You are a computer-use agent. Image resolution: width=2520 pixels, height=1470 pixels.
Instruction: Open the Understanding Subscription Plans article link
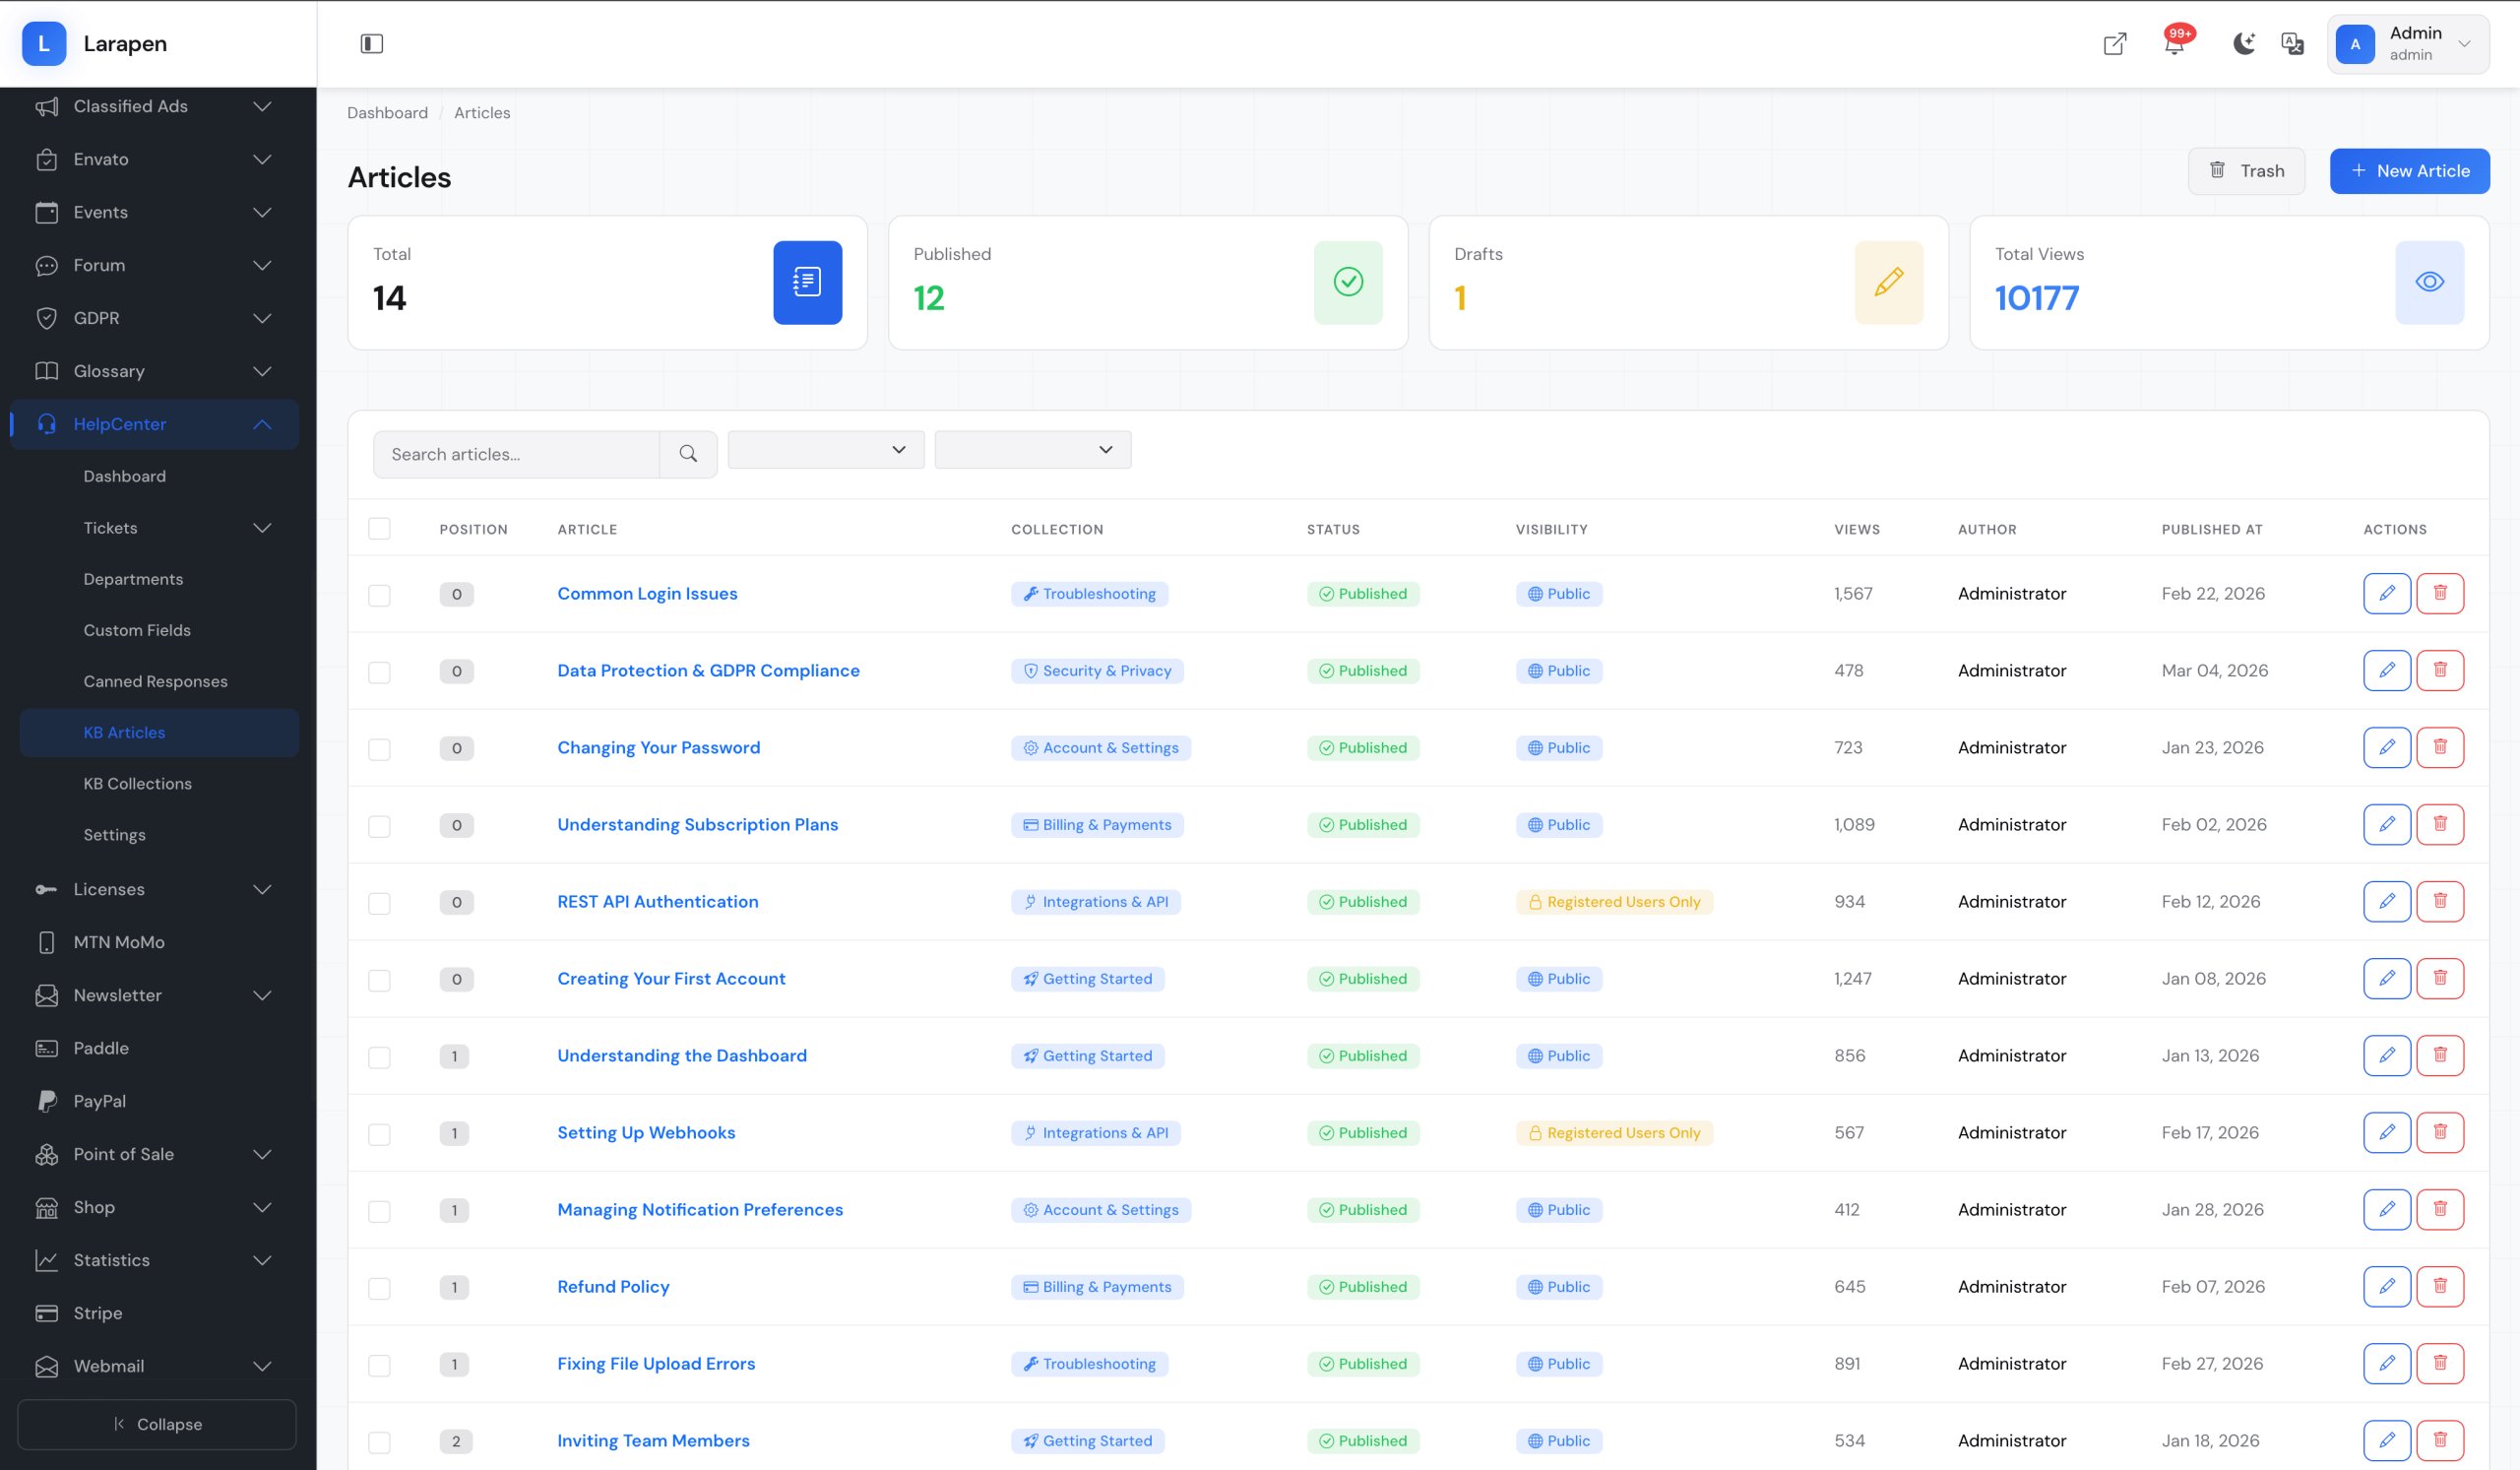697,824
